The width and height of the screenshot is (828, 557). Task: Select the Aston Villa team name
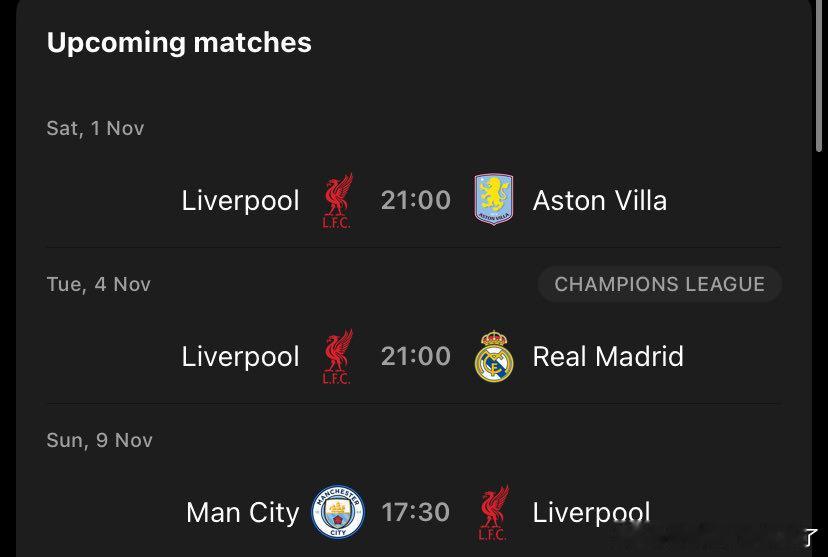(x=599, y=201)
